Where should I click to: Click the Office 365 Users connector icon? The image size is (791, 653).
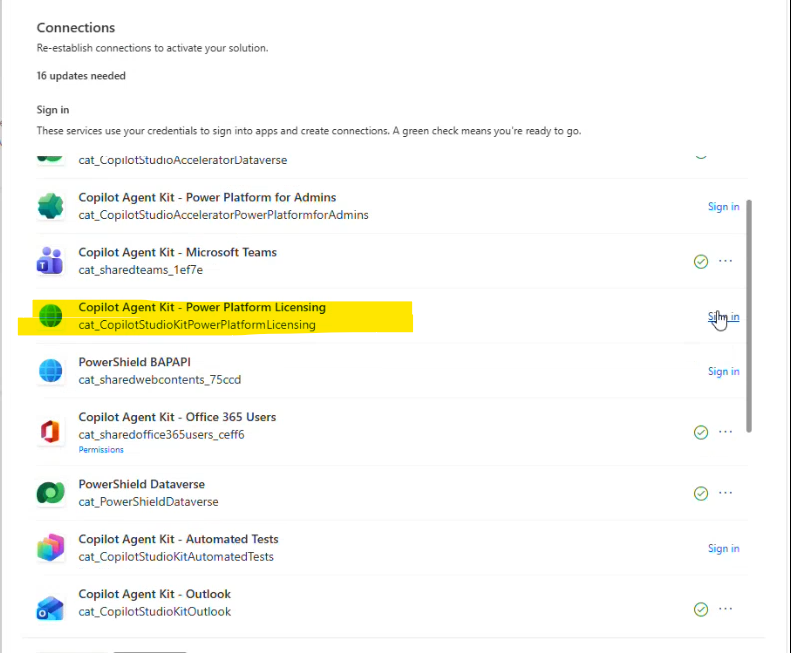tap(50, 432)
